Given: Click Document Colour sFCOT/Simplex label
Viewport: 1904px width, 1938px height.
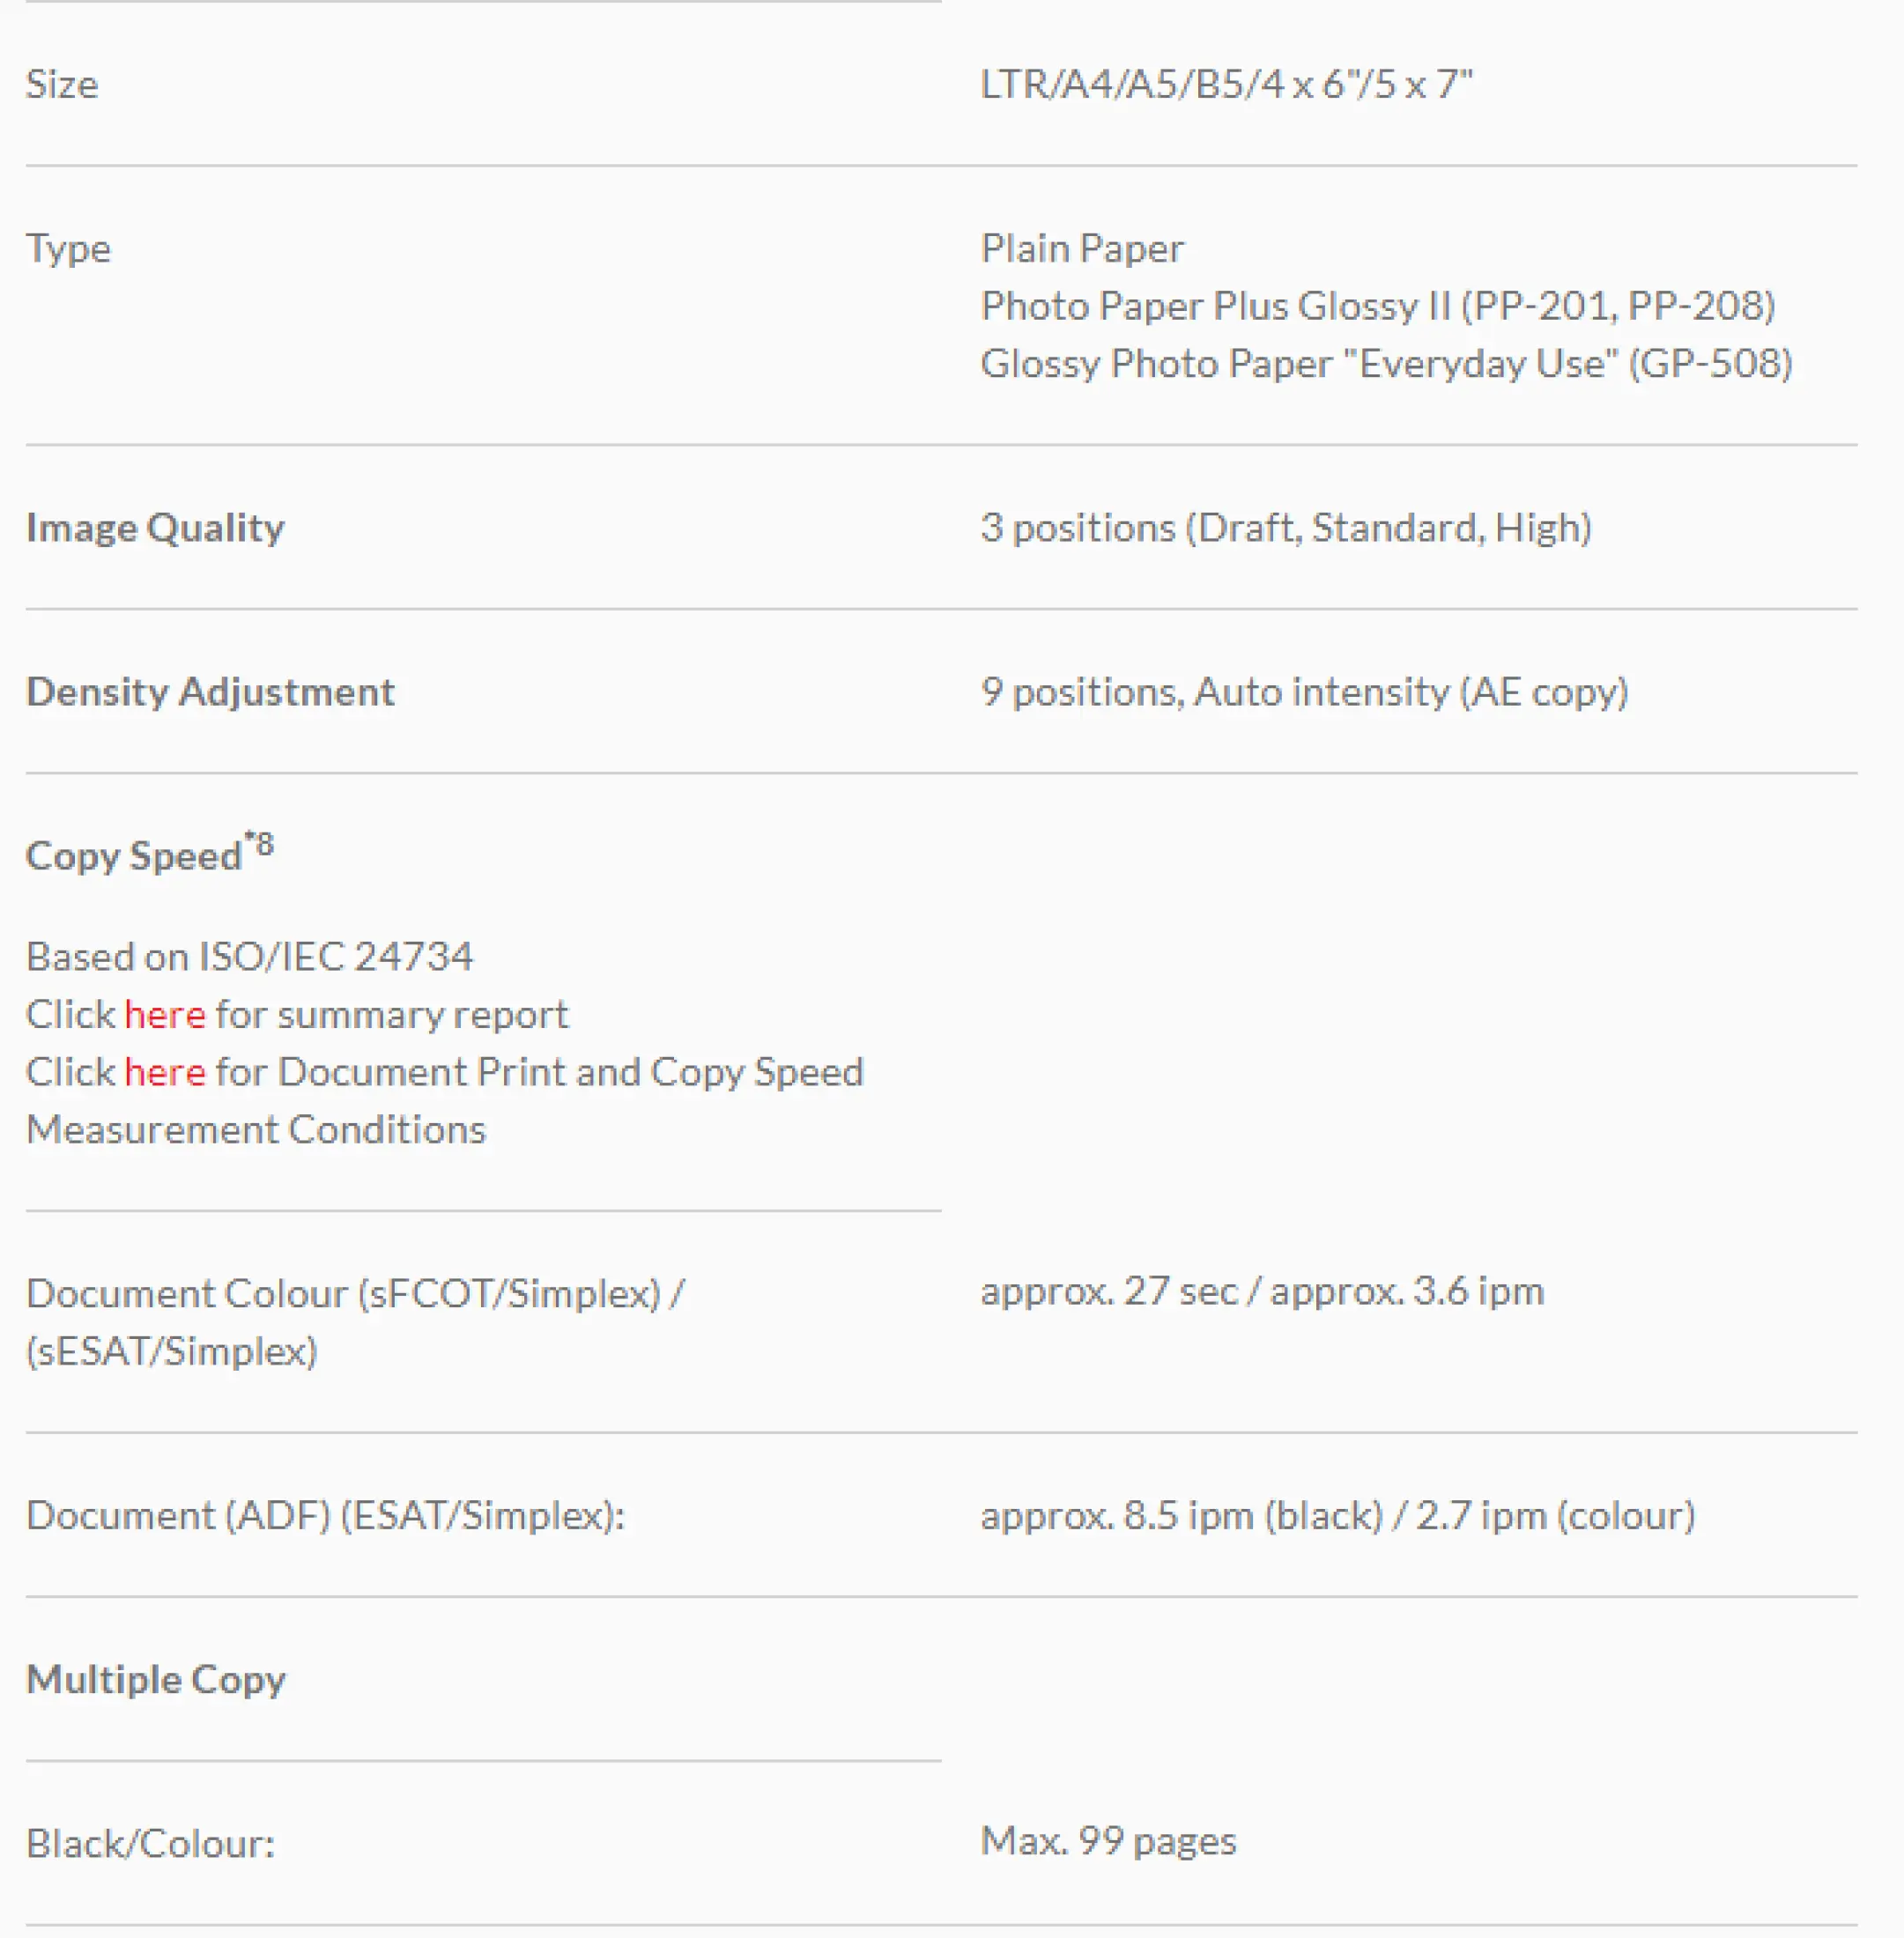Looking at the screenshot, I should pyautogui.click(x=355, y=1322).
